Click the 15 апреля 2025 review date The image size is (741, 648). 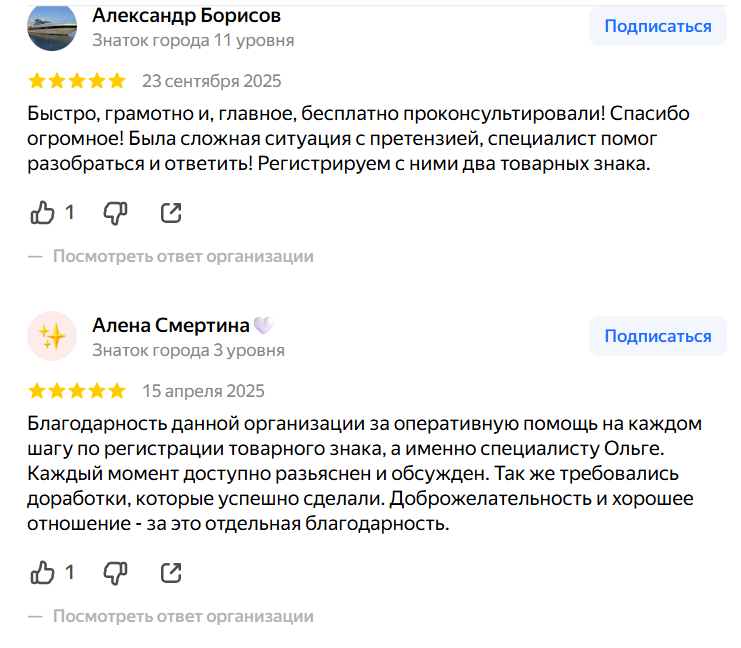pos(204,390)
